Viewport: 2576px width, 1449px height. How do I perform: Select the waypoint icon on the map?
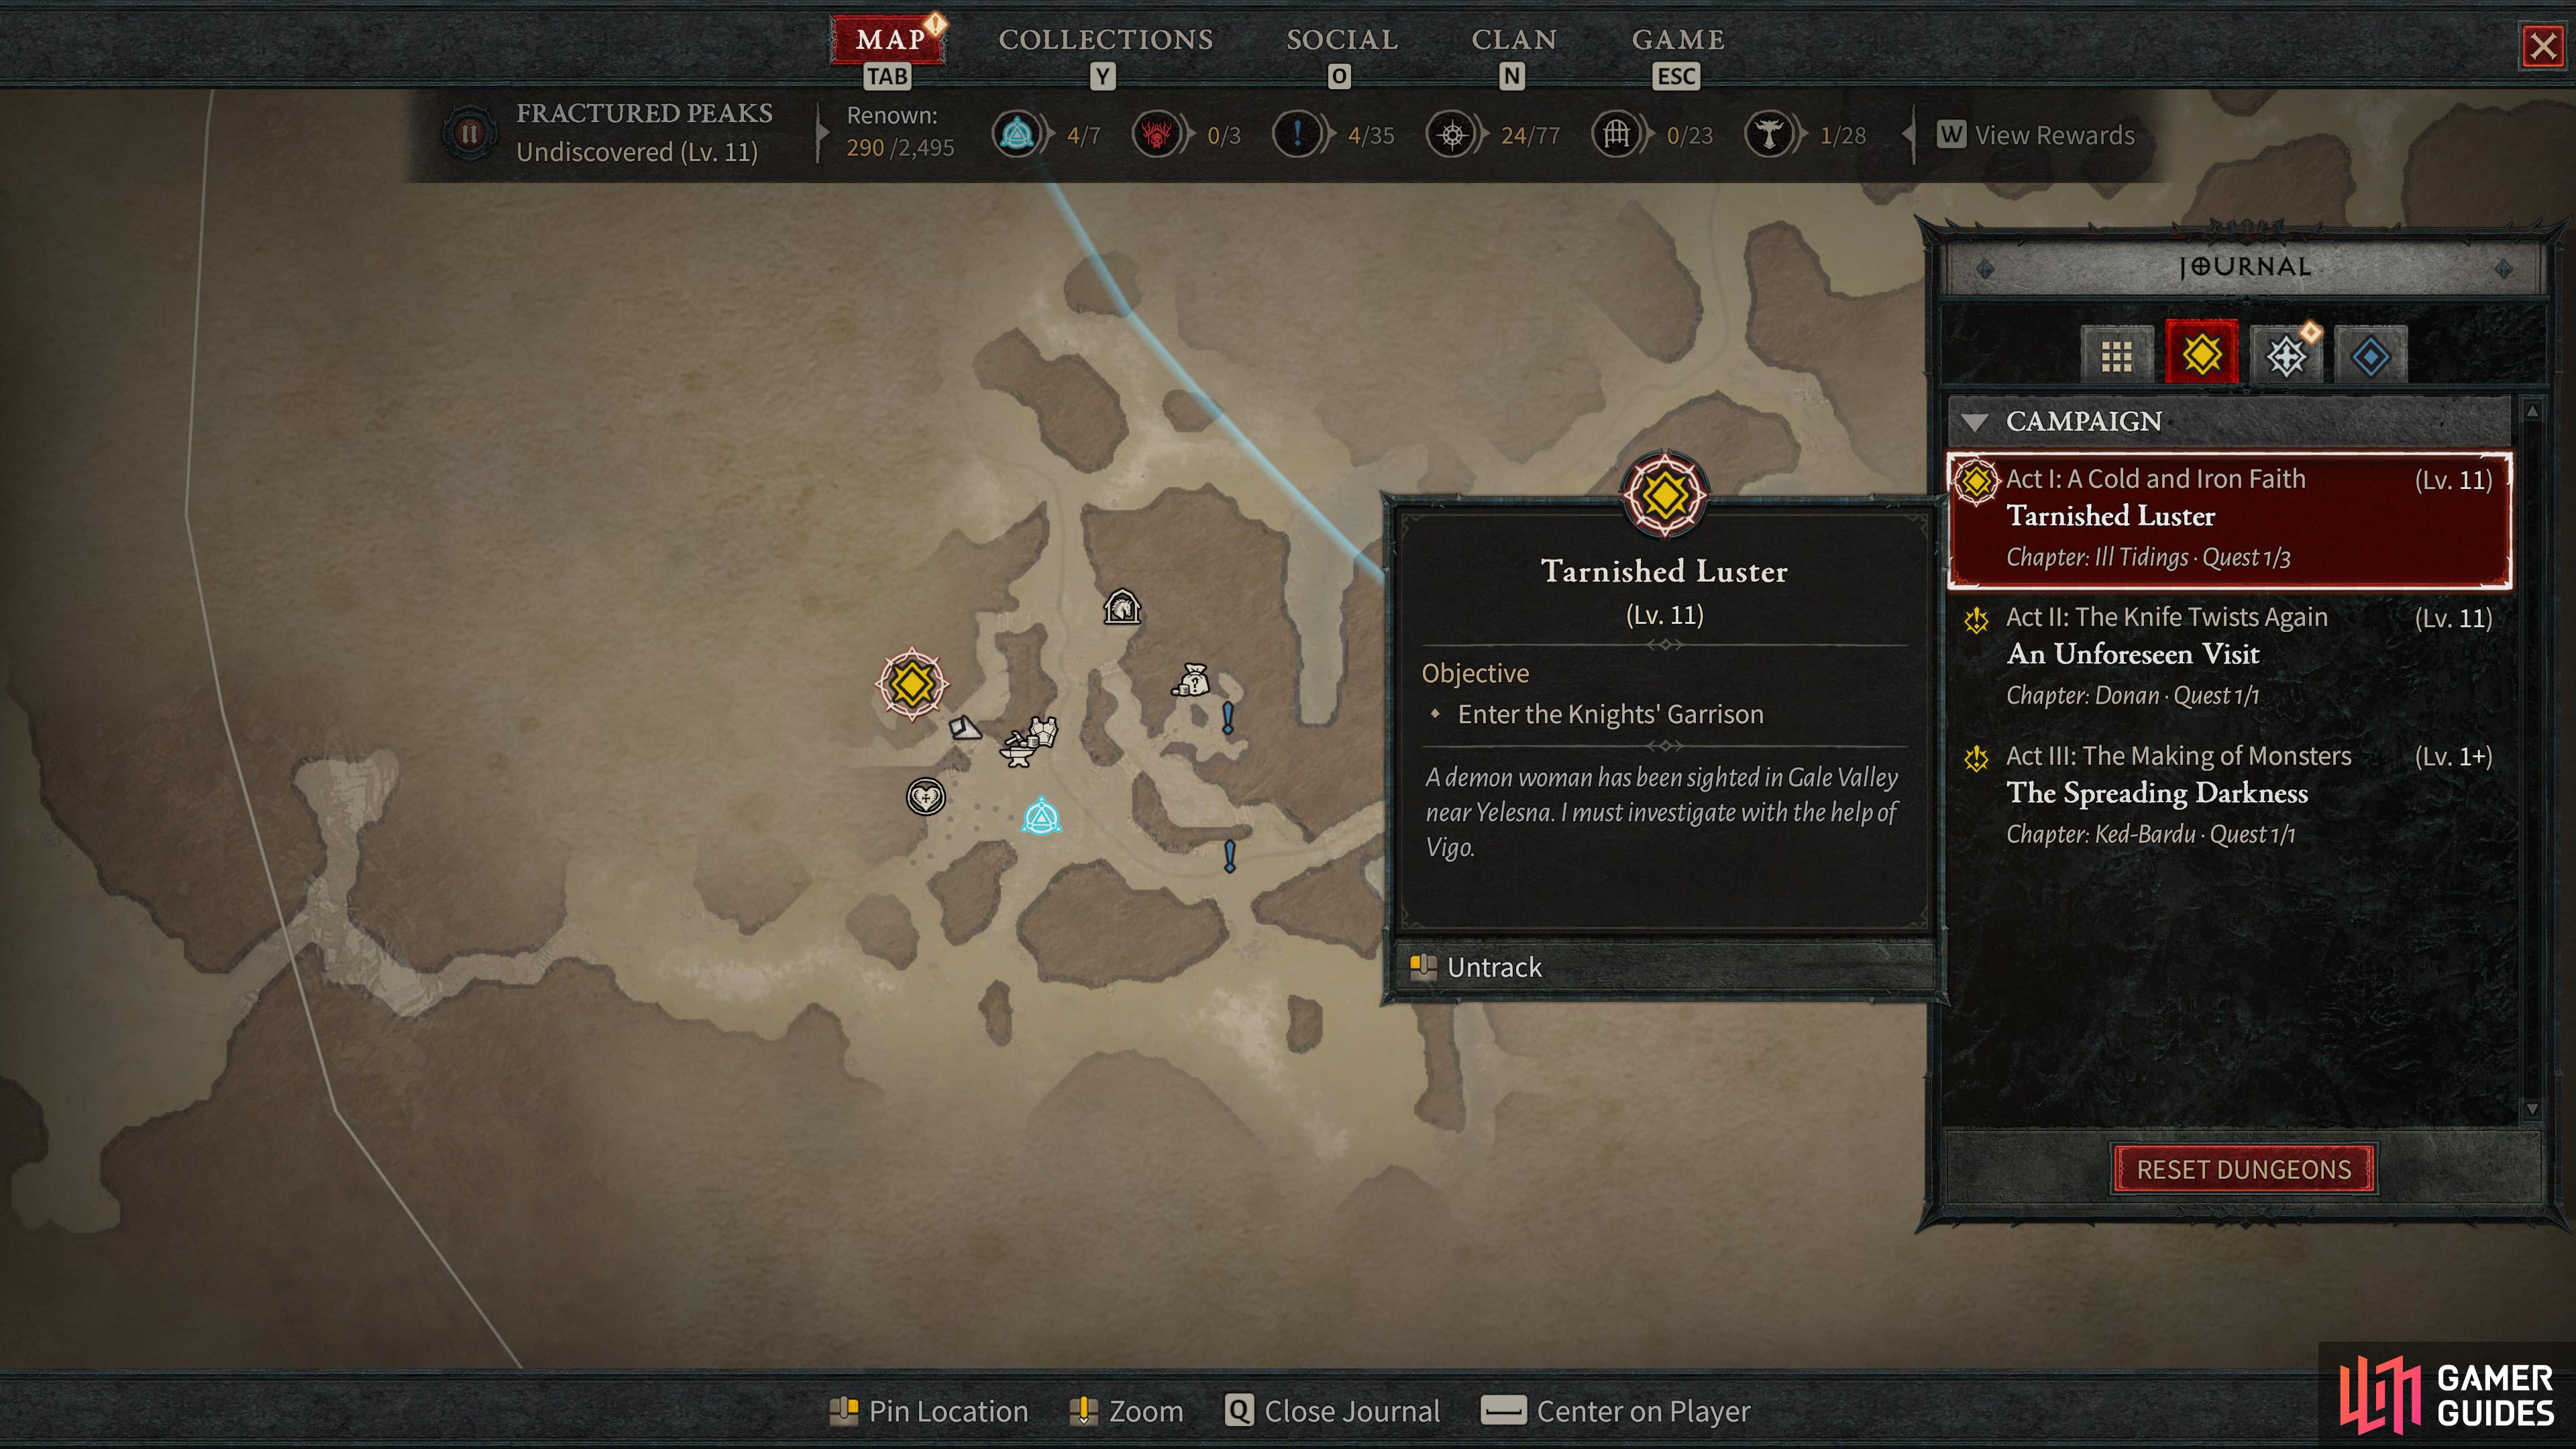click(1041, 817)
